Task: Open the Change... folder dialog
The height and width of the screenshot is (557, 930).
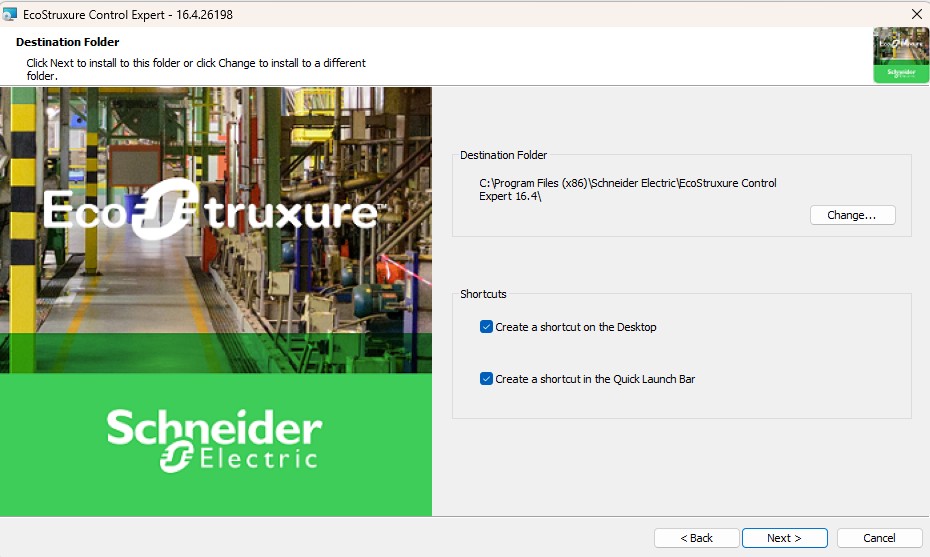Action: coord(852,215)
